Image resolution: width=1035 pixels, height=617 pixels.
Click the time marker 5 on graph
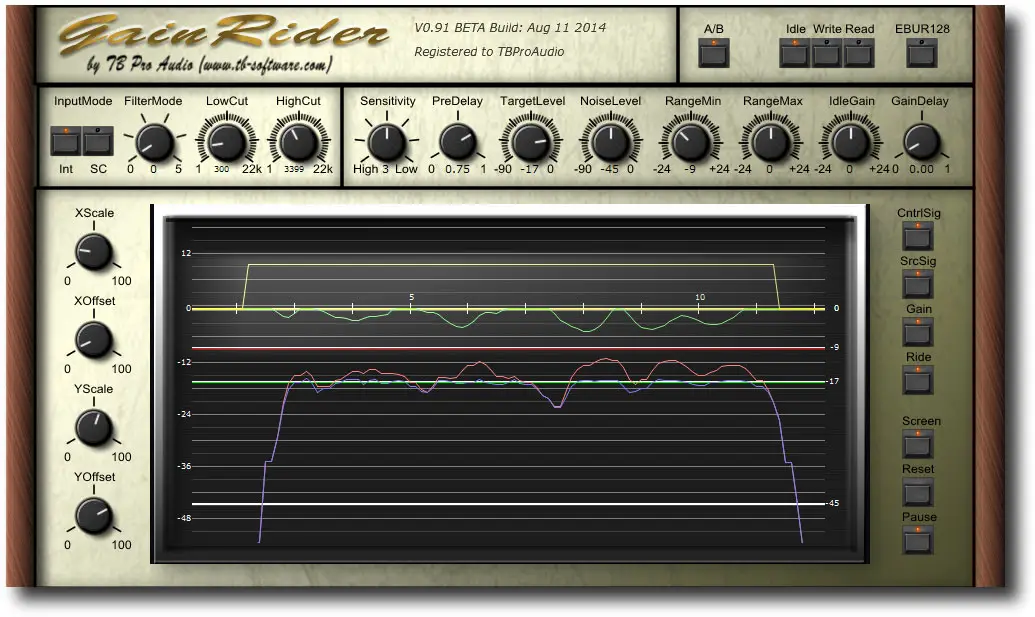click(x=411, y=297)
